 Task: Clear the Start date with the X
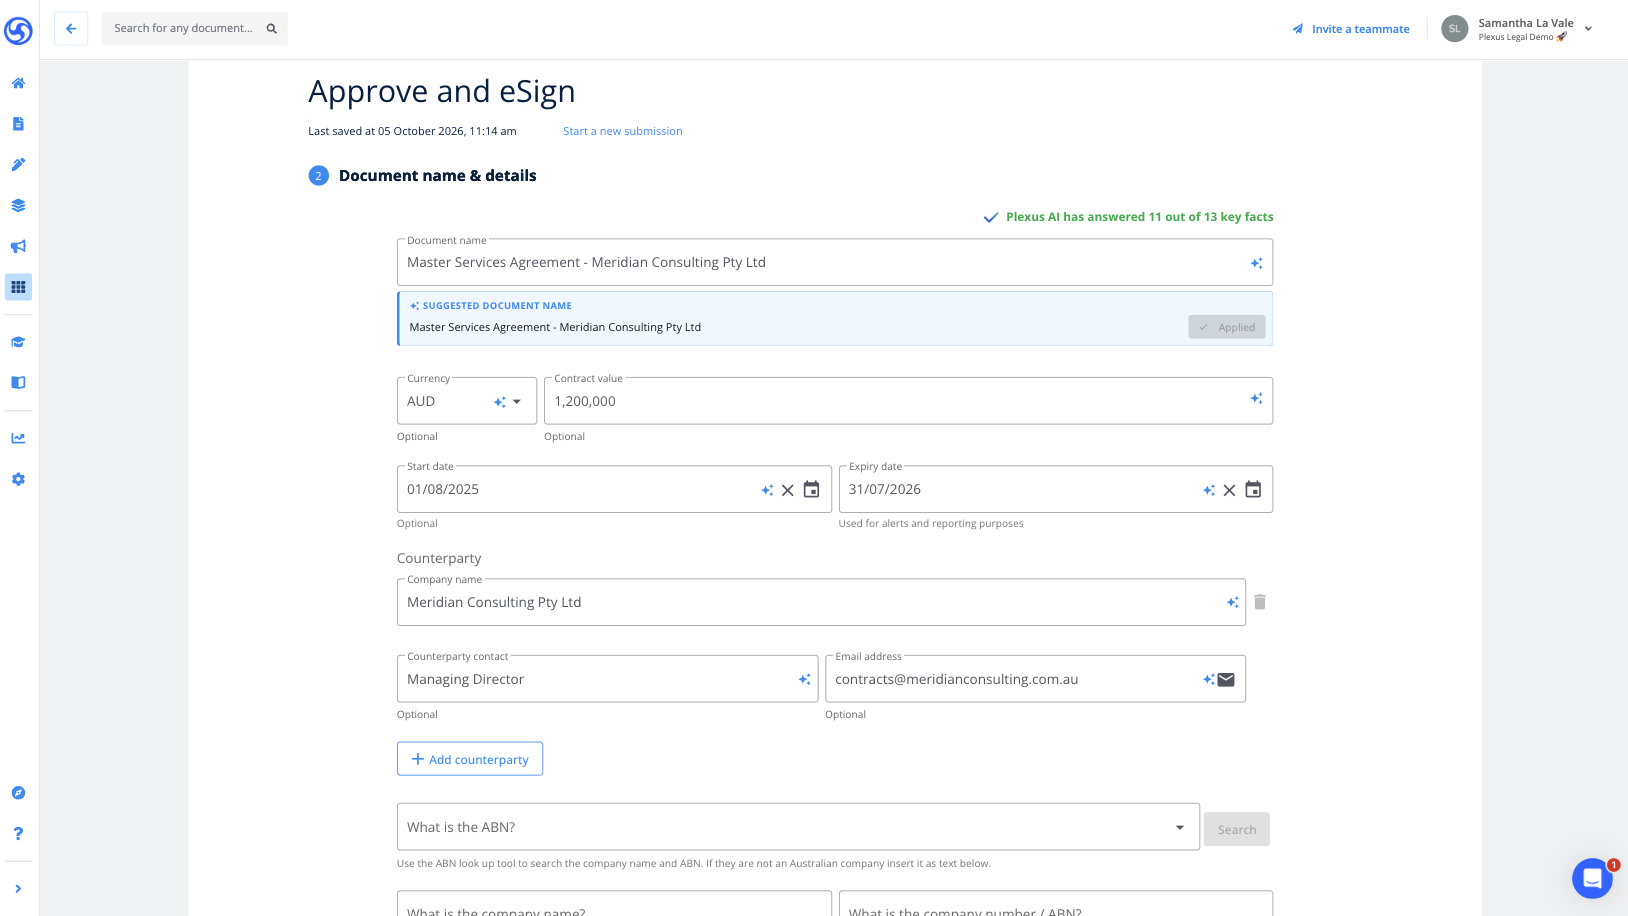point(788,490)
